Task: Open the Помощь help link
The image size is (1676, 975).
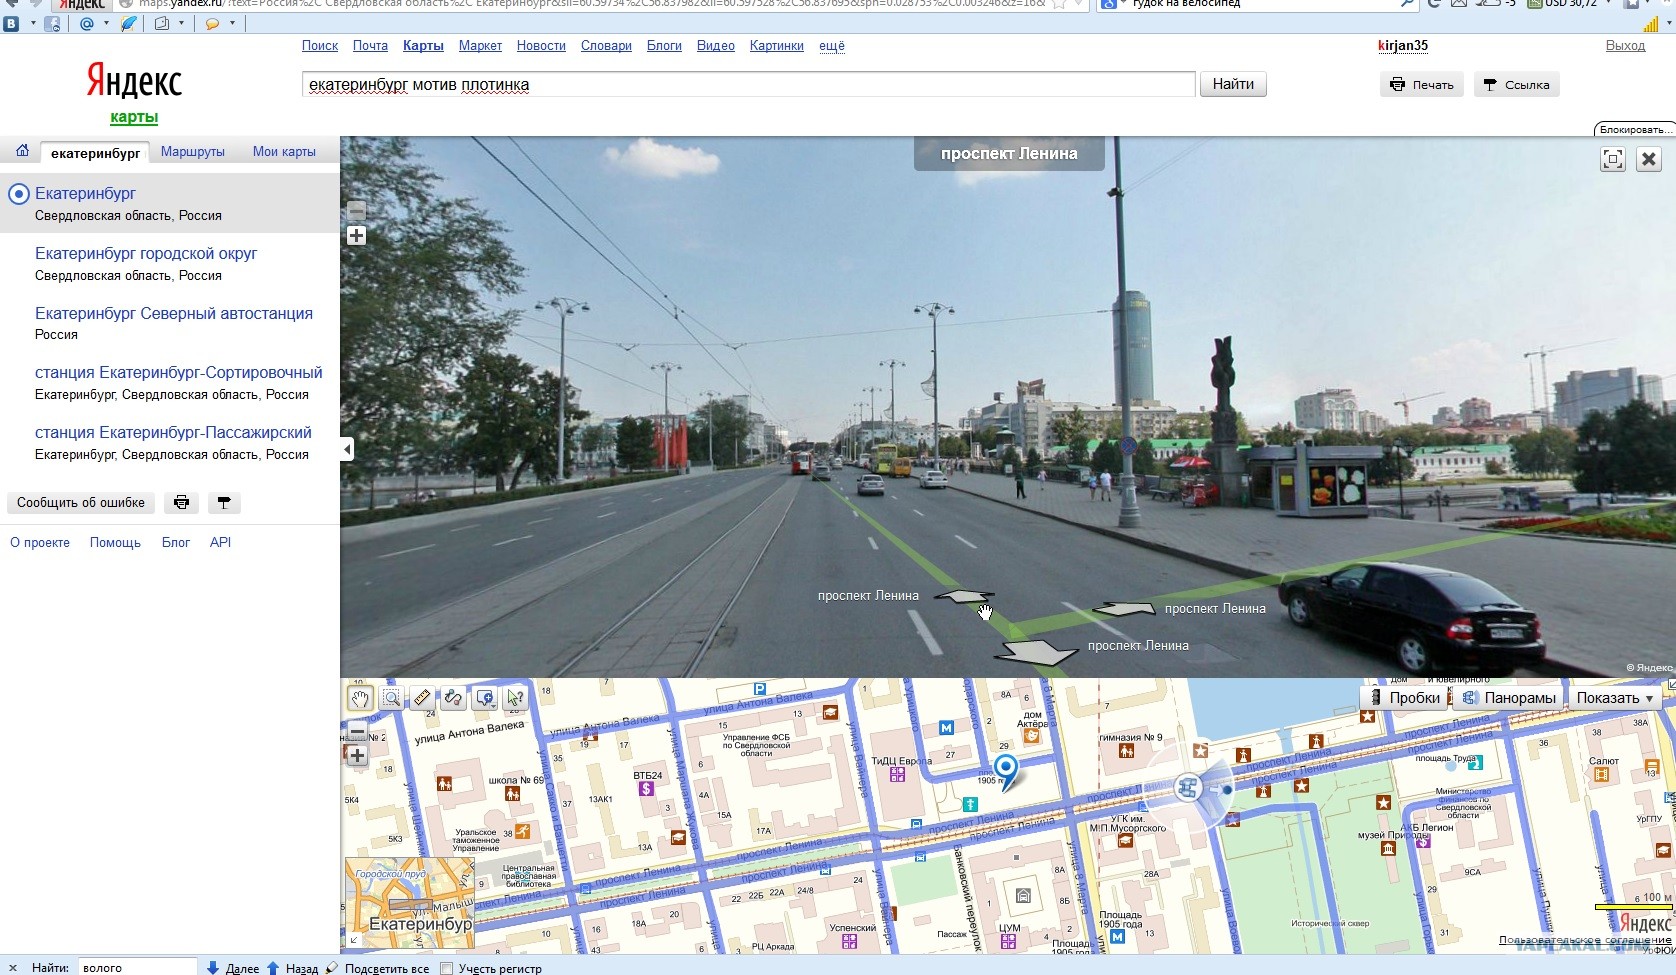Action: 115,543
